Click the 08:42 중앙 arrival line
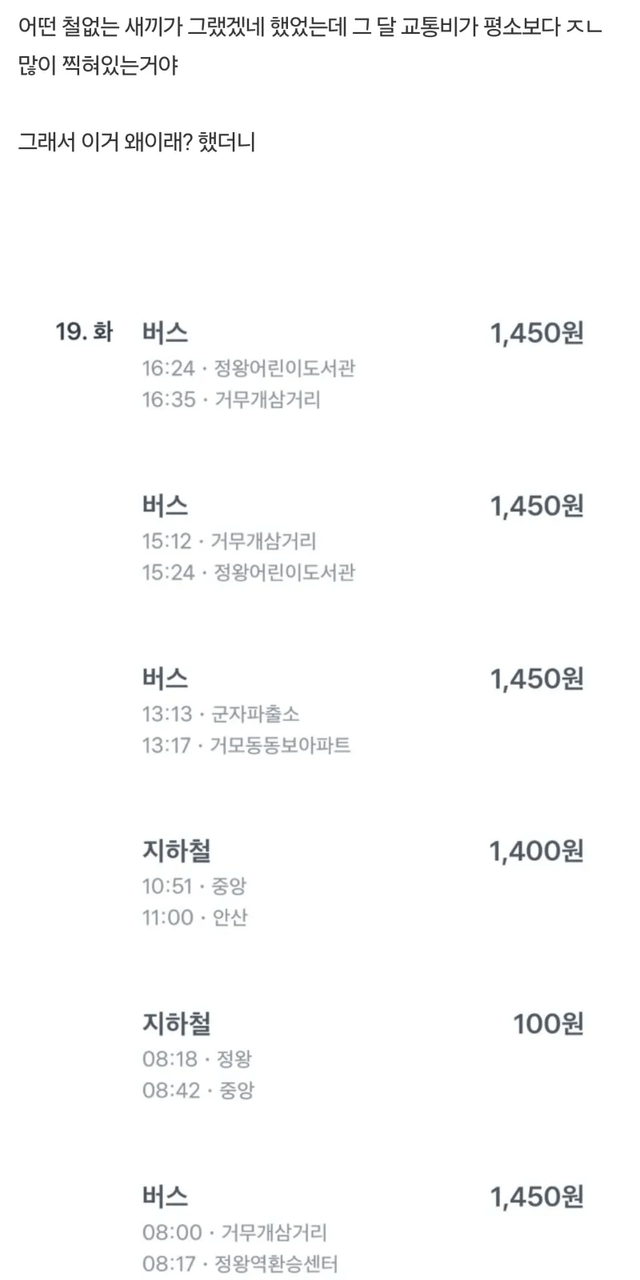The width and height of the screenshot is (640, 1280). point(197,1090)
